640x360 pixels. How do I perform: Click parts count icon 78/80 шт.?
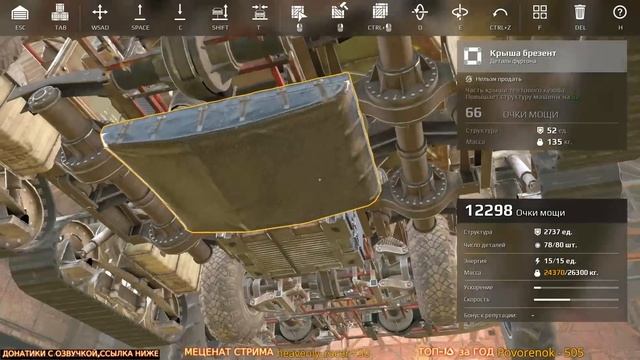(538, 245)
